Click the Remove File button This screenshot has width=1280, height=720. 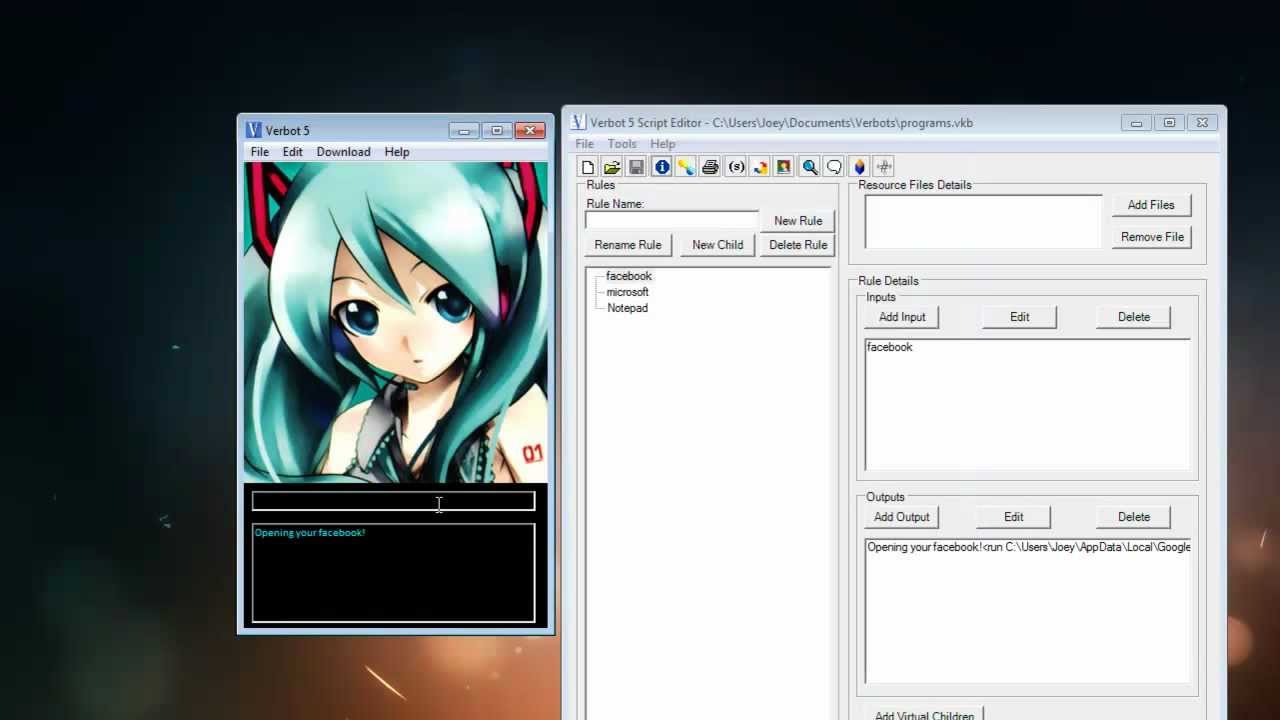tap(1152, 237)
